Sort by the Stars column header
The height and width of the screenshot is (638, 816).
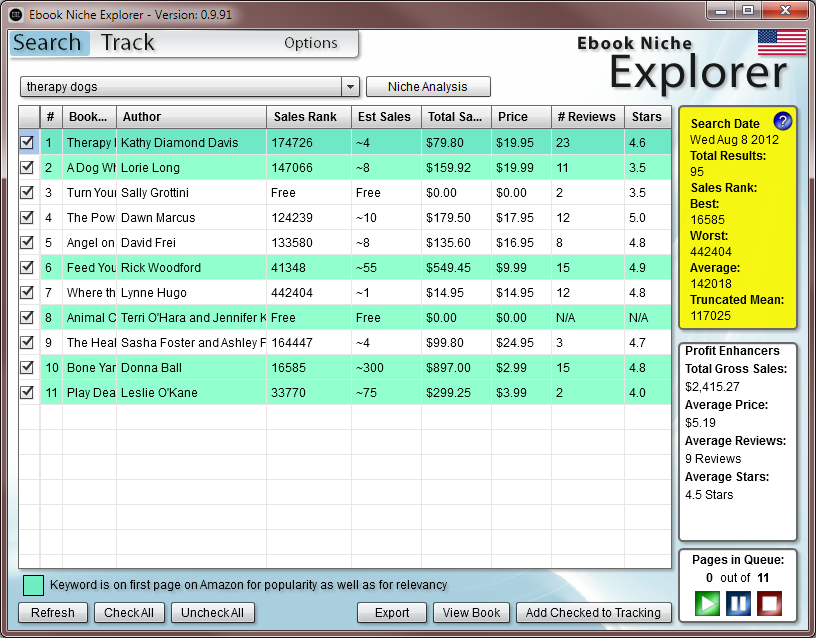point(648,117)
